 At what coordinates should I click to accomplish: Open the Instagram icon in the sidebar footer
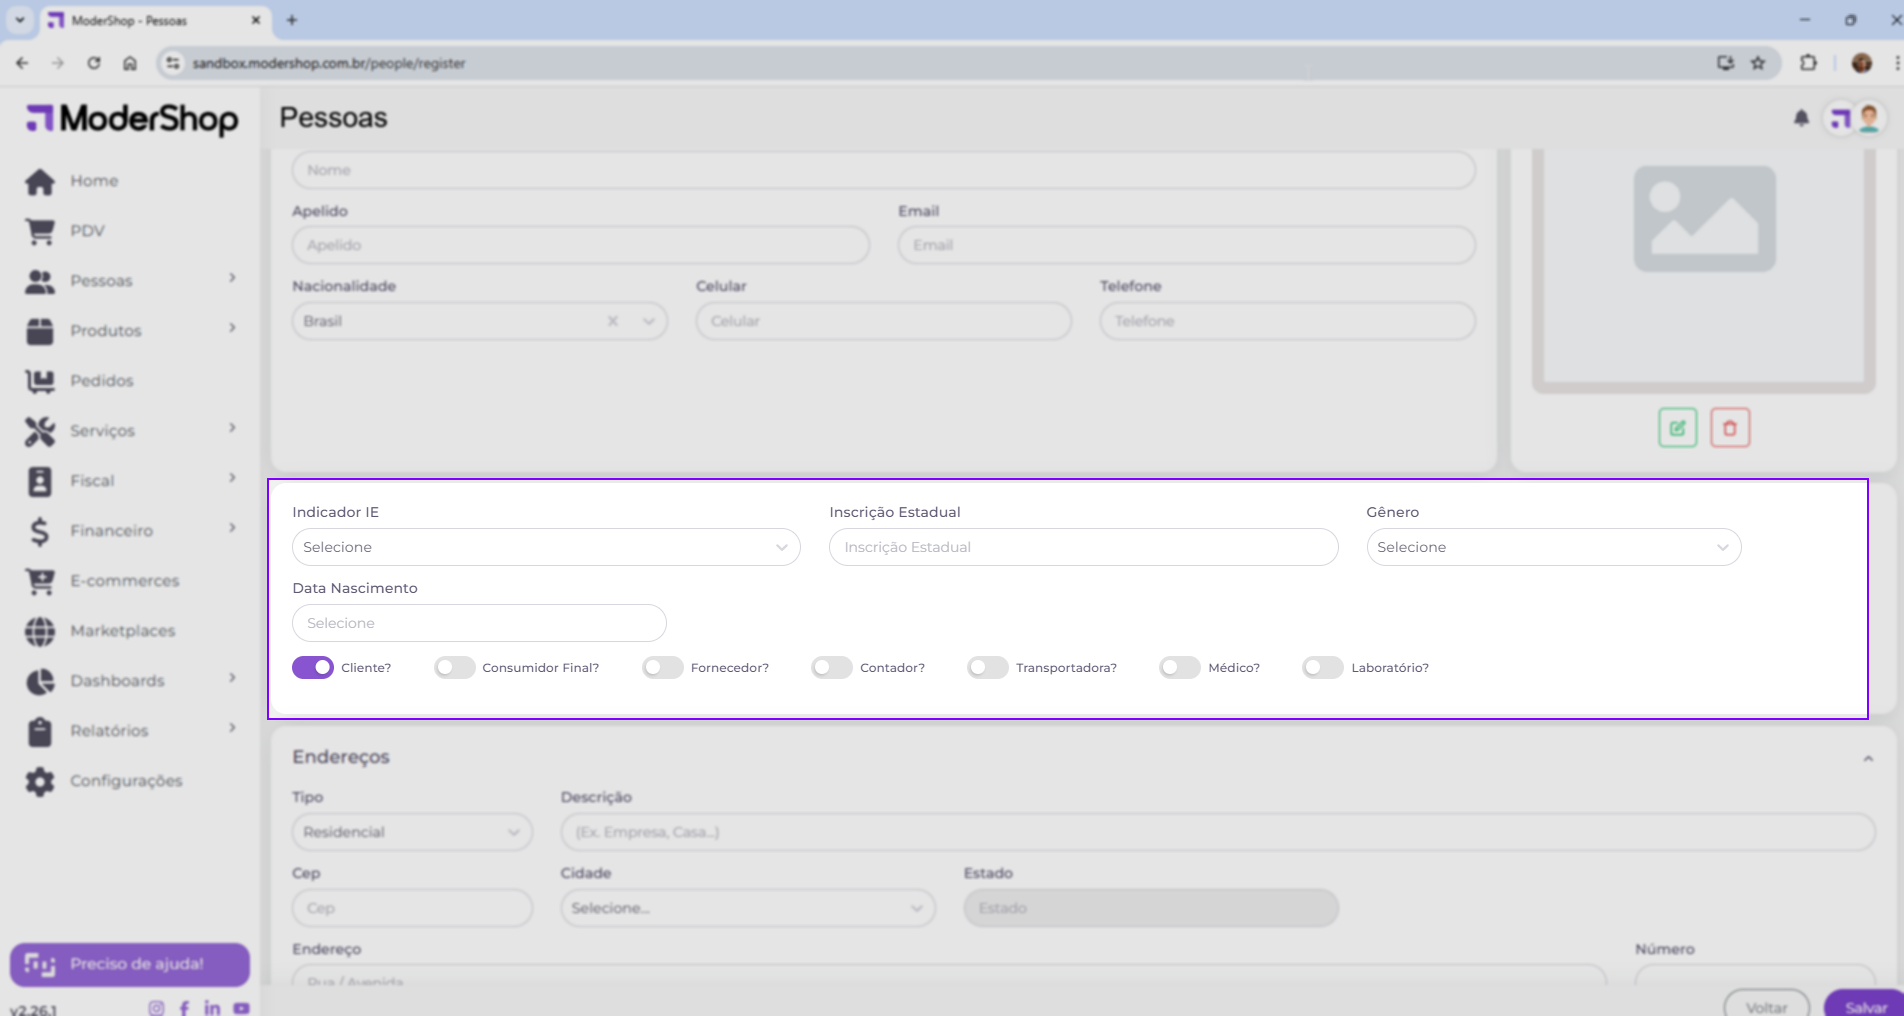[x=156, y=1008]
